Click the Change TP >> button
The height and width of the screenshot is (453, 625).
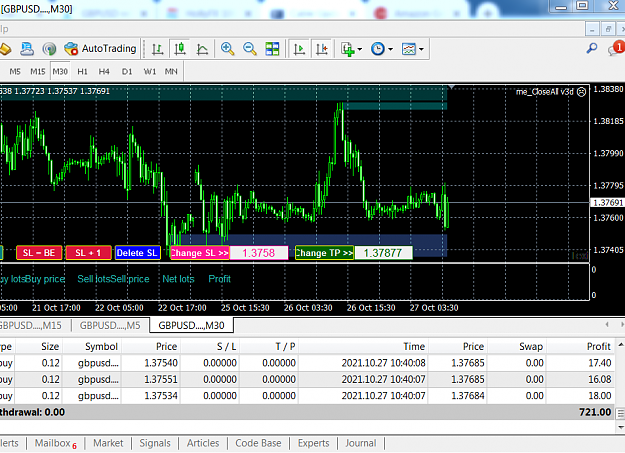click(324, 253)
